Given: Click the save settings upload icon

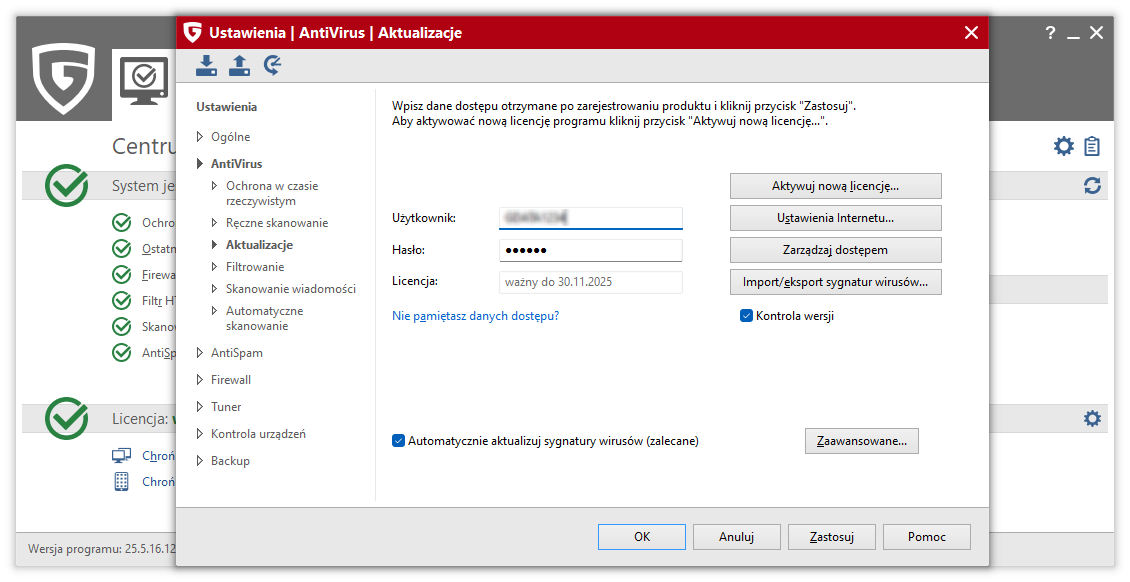Looking at the screenshot, I should 239,65.
